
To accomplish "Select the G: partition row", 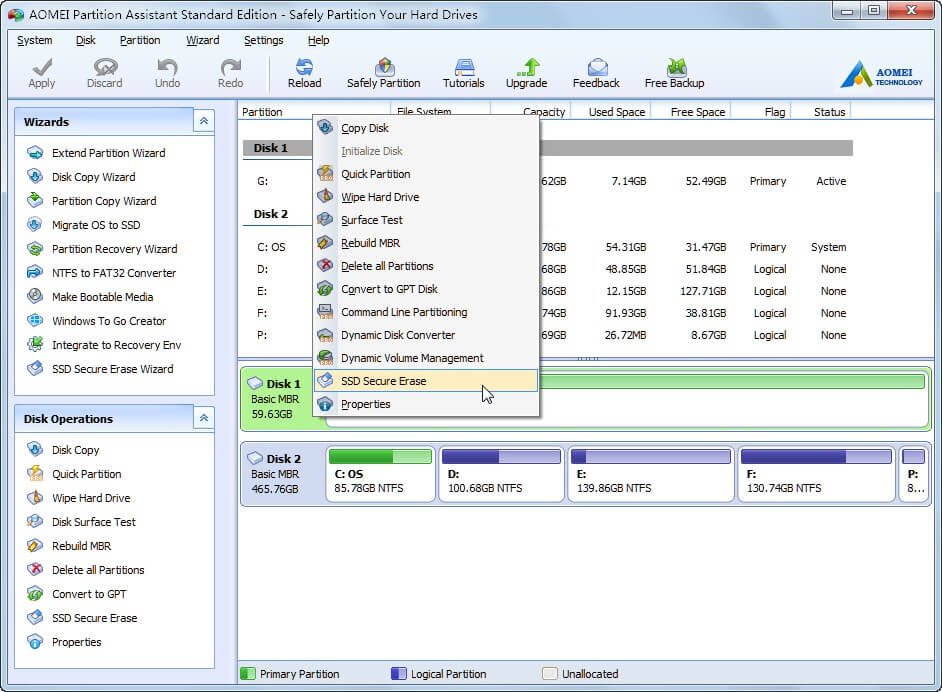I will pyautogui.click(x=547, y=181).
